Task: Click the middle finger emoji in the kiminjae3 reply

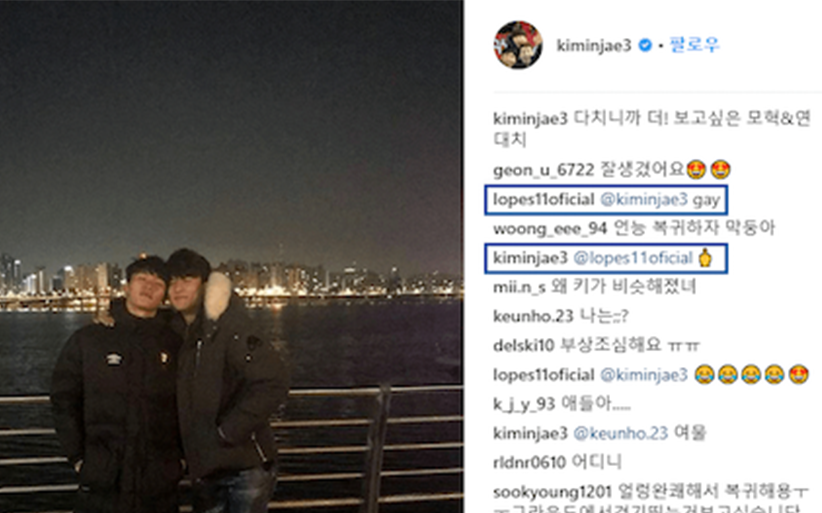Action: click(706, 258)
